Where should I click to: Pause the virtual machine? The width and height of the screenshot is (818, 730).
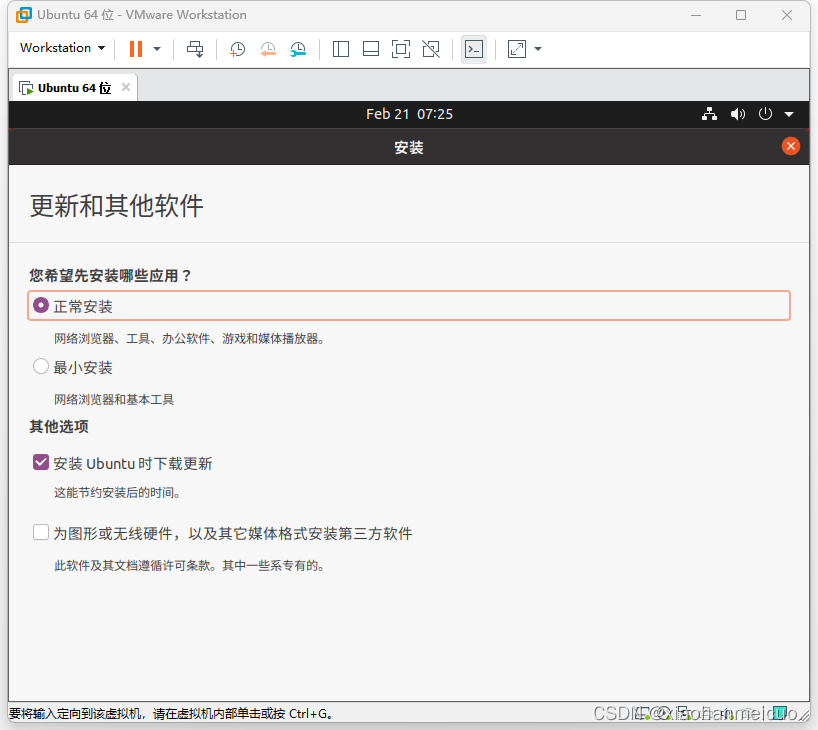(136, 49)
